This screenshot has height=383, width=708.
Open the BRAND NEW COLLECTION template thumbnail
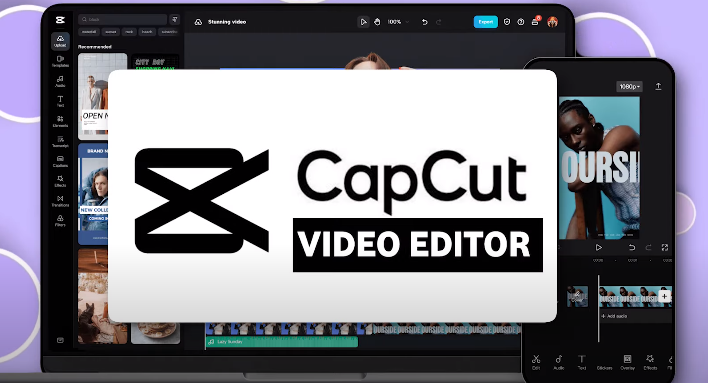93,194
